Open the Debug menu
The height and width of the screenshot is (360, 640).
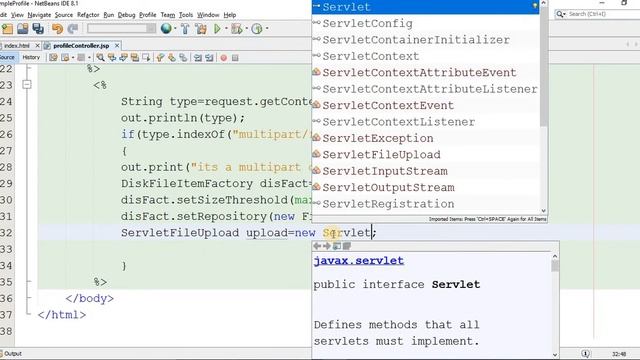point(126,15)
